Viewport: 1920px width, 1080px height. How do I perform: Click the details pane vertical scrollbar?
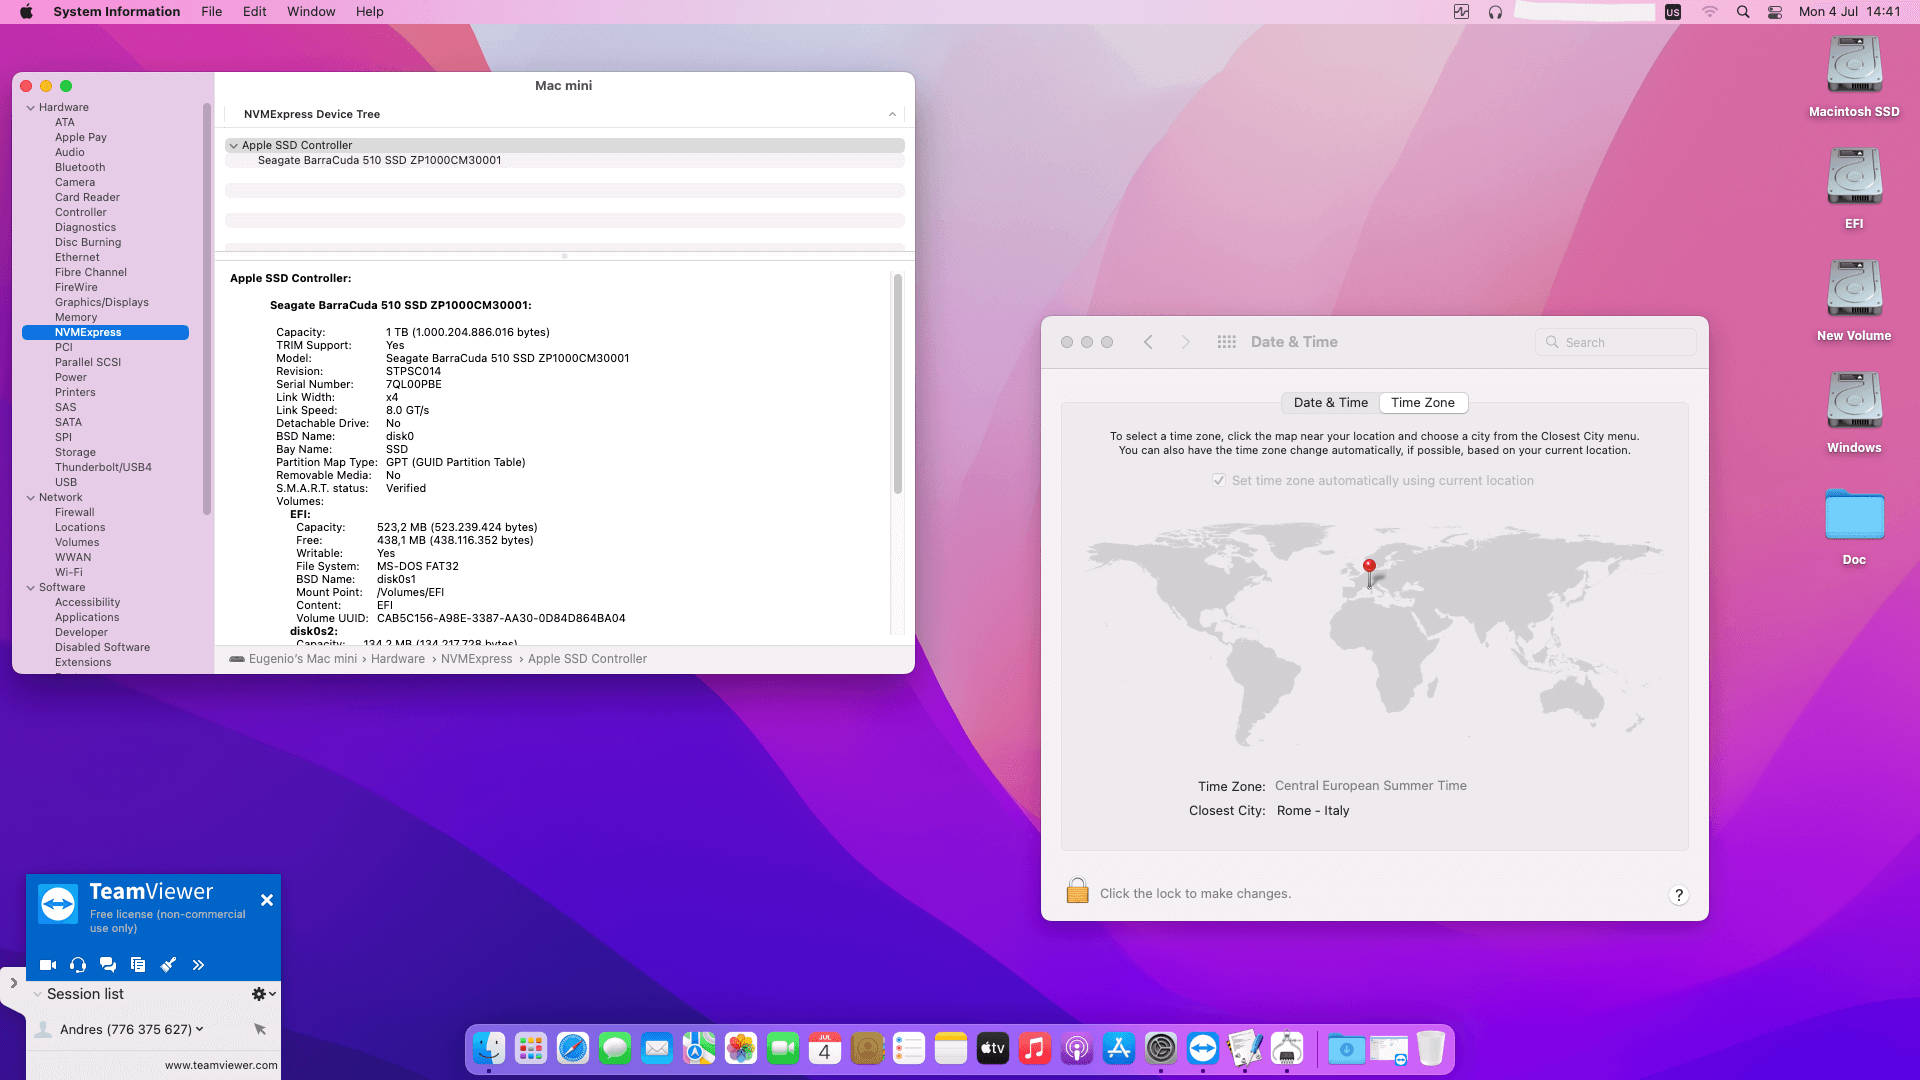(x=898, y=384)
